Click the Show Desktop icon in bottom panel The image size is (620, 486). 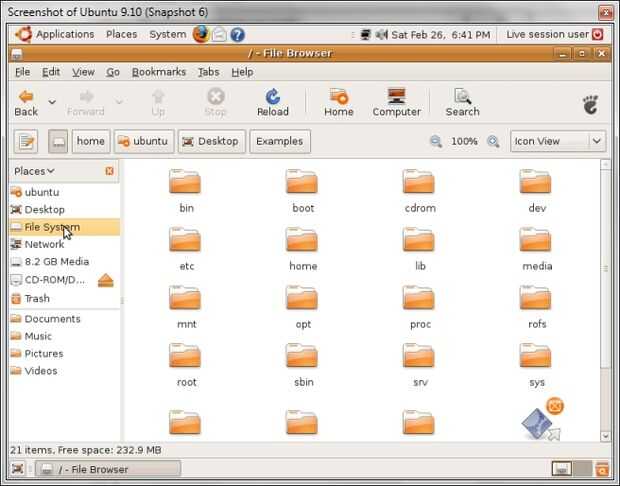click(x=18, y=469)
